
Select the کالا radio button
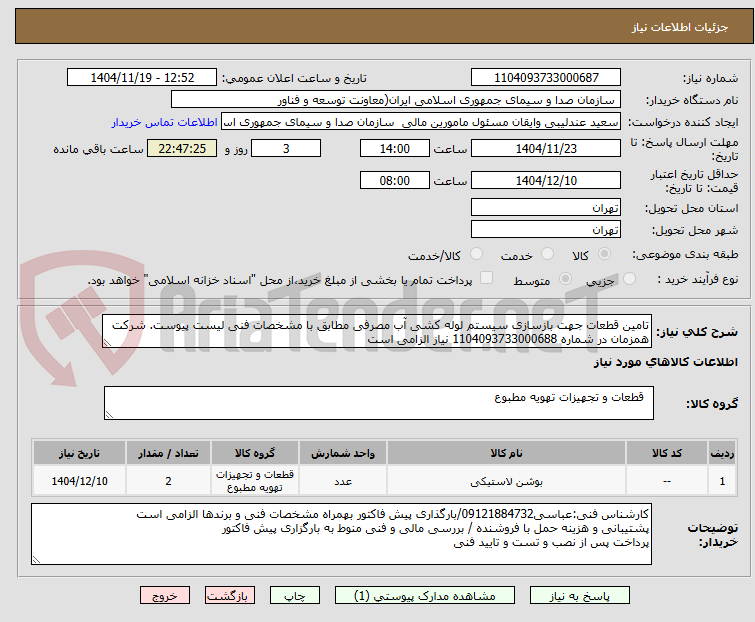pos(604,254)
